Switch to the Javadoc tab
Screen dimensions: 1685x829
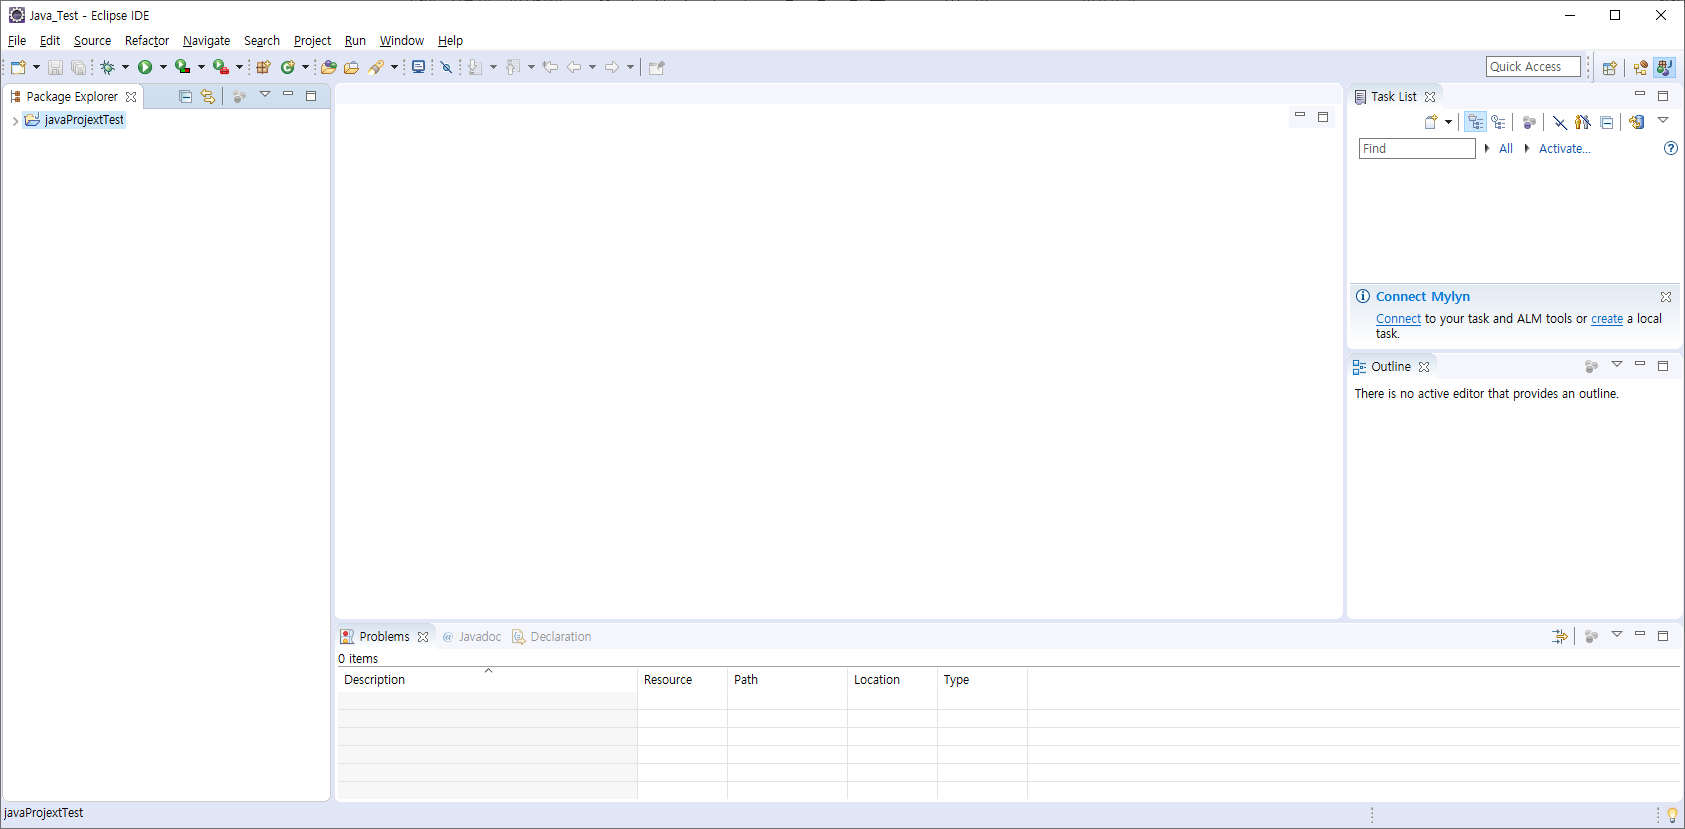pos(471,637)
